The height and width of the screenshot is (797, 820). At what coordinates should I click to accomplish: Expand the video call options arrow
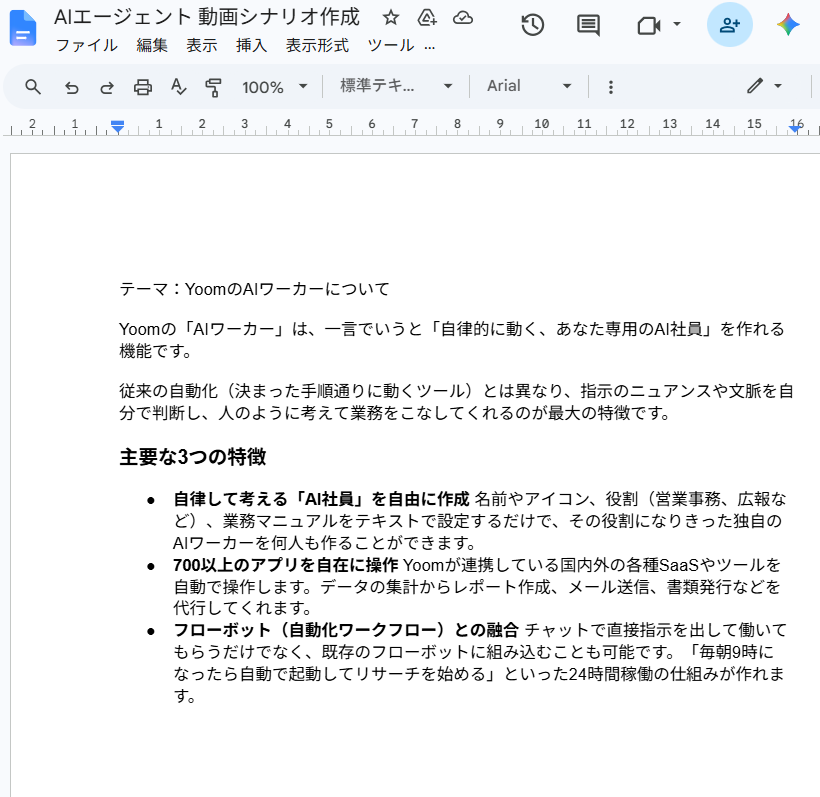677,24
